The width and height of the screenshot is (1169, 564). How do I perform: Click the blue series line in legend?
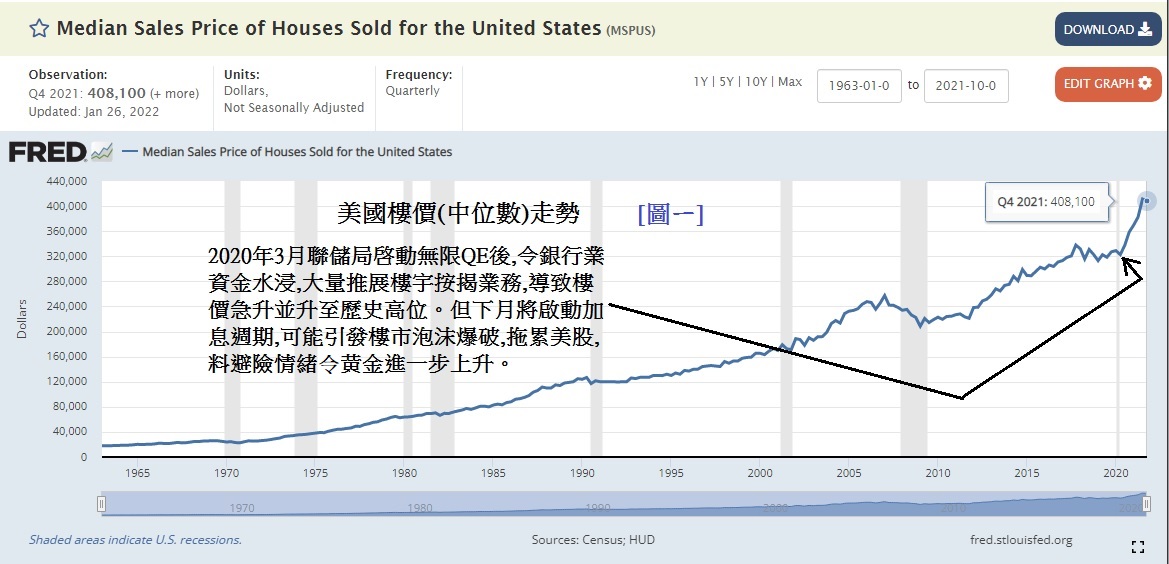click(x=130, y=152)
